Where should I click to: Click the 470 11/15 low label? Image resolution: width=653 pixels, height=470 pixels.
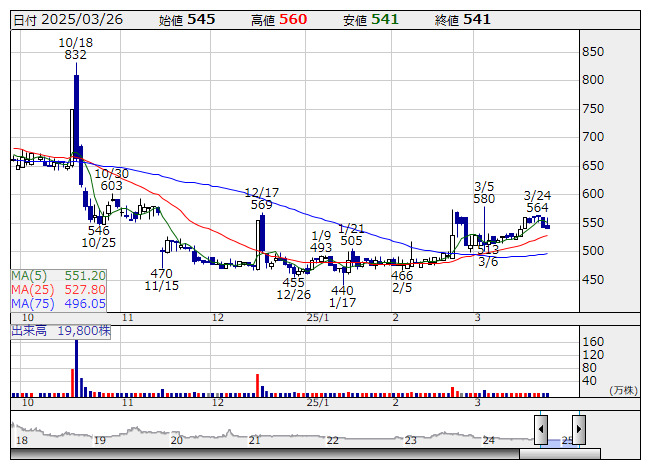162,279
